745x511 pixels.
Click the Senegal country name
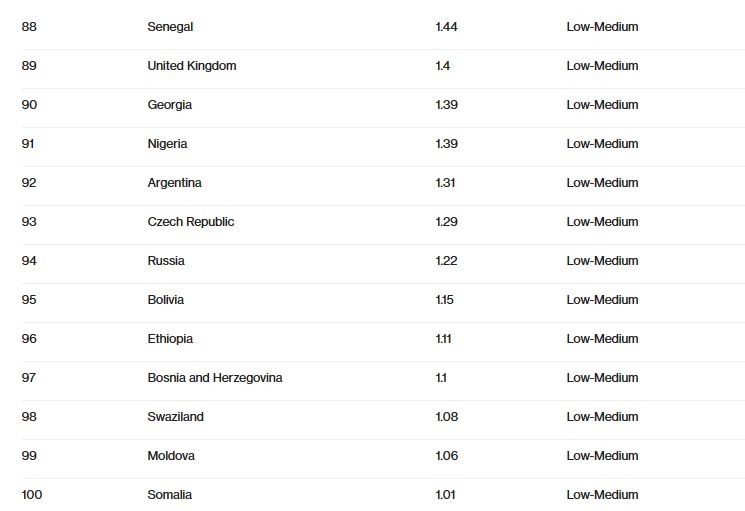170,27
